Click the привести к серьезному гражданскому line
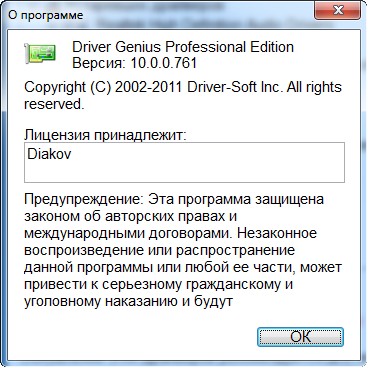The height and width of the screenshot is (368, 368). [159, 285]
